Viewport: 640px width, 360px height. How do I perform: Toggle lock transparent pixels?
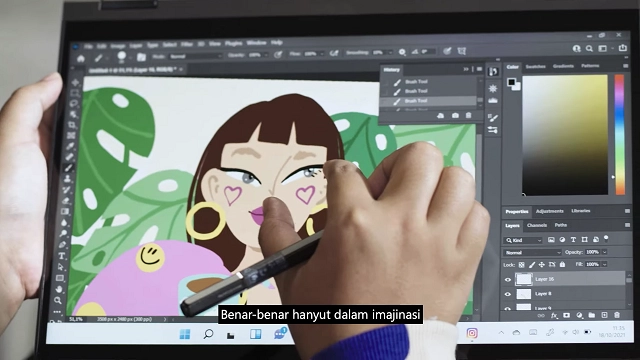[521, 265]
